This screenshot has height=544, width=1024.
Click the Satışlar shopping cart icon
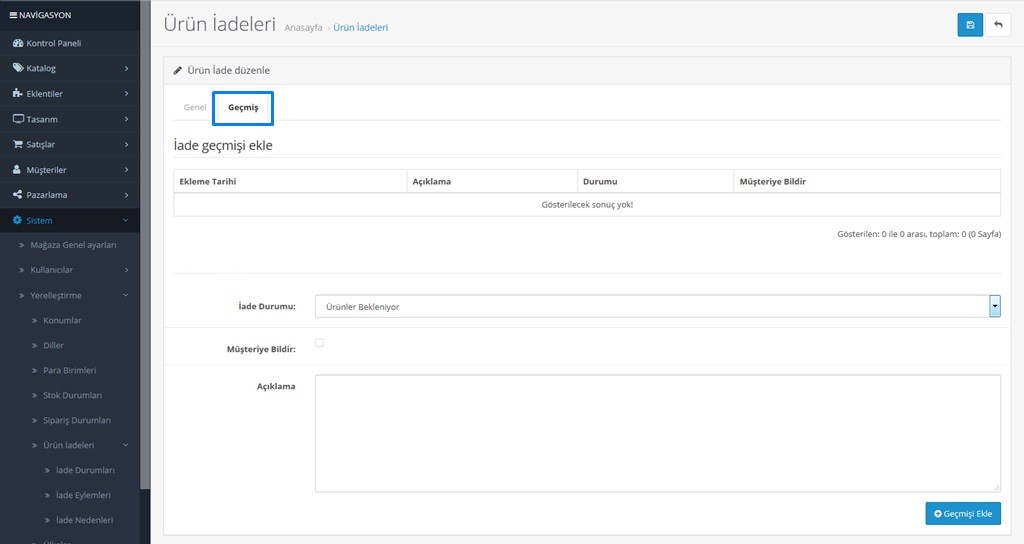coord(18,144)
